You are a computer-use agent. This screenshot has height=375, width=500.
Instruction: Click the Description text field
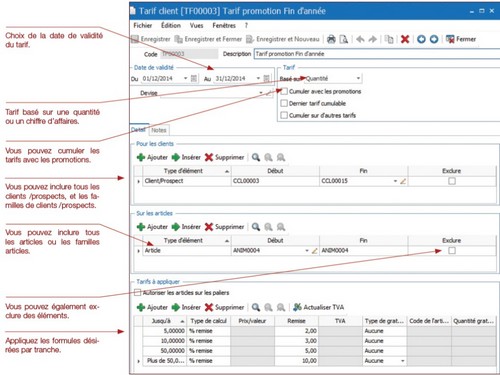(x=377, y=54)
